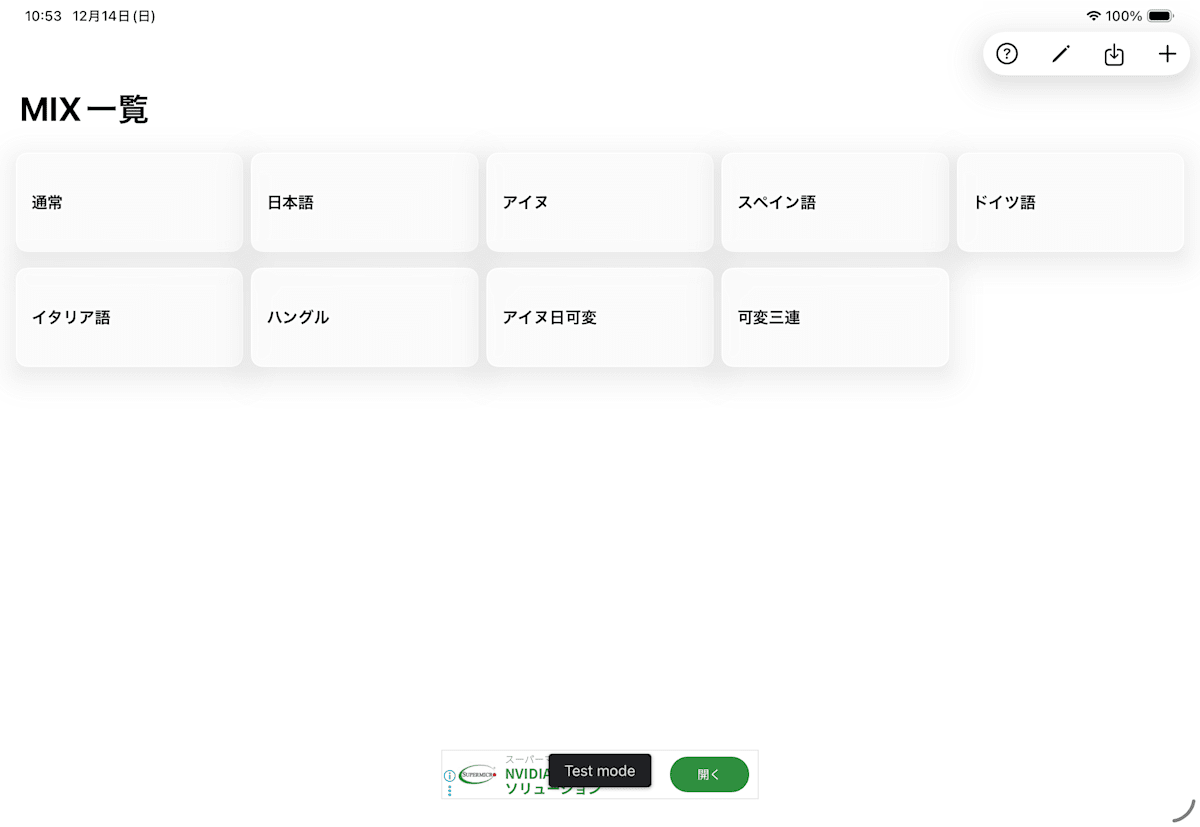Select the 可変三連 card
The height and width of the screenshot is (827, 1200).
(x=835, y=317)
